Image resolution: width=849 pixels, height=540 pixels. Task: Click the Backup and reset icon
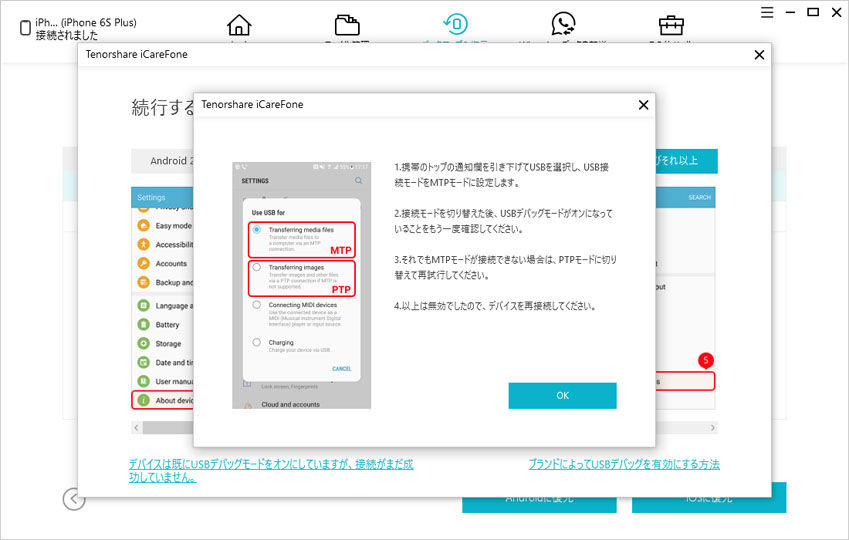click(143, 282)
